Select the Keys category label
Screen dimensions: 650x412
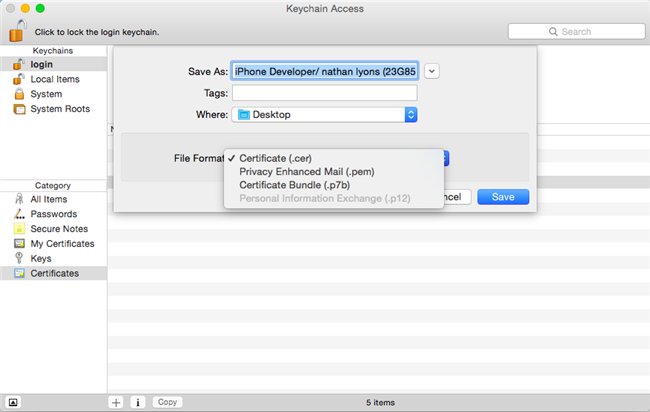point(41,259)
